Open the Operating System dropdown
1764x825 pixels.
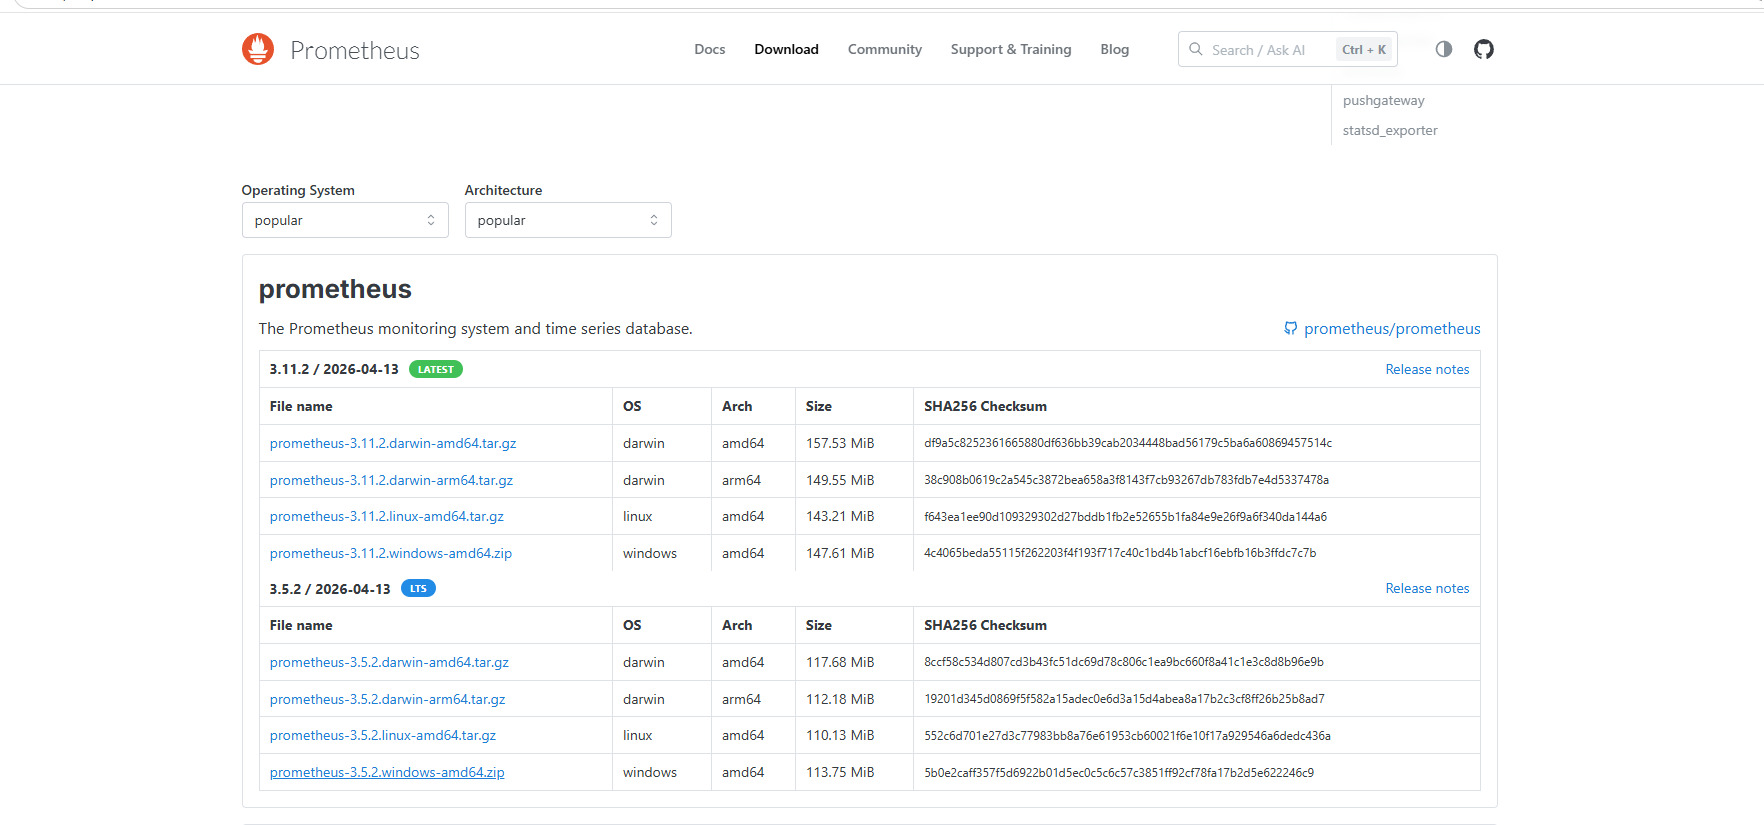[x=345, y=220]
